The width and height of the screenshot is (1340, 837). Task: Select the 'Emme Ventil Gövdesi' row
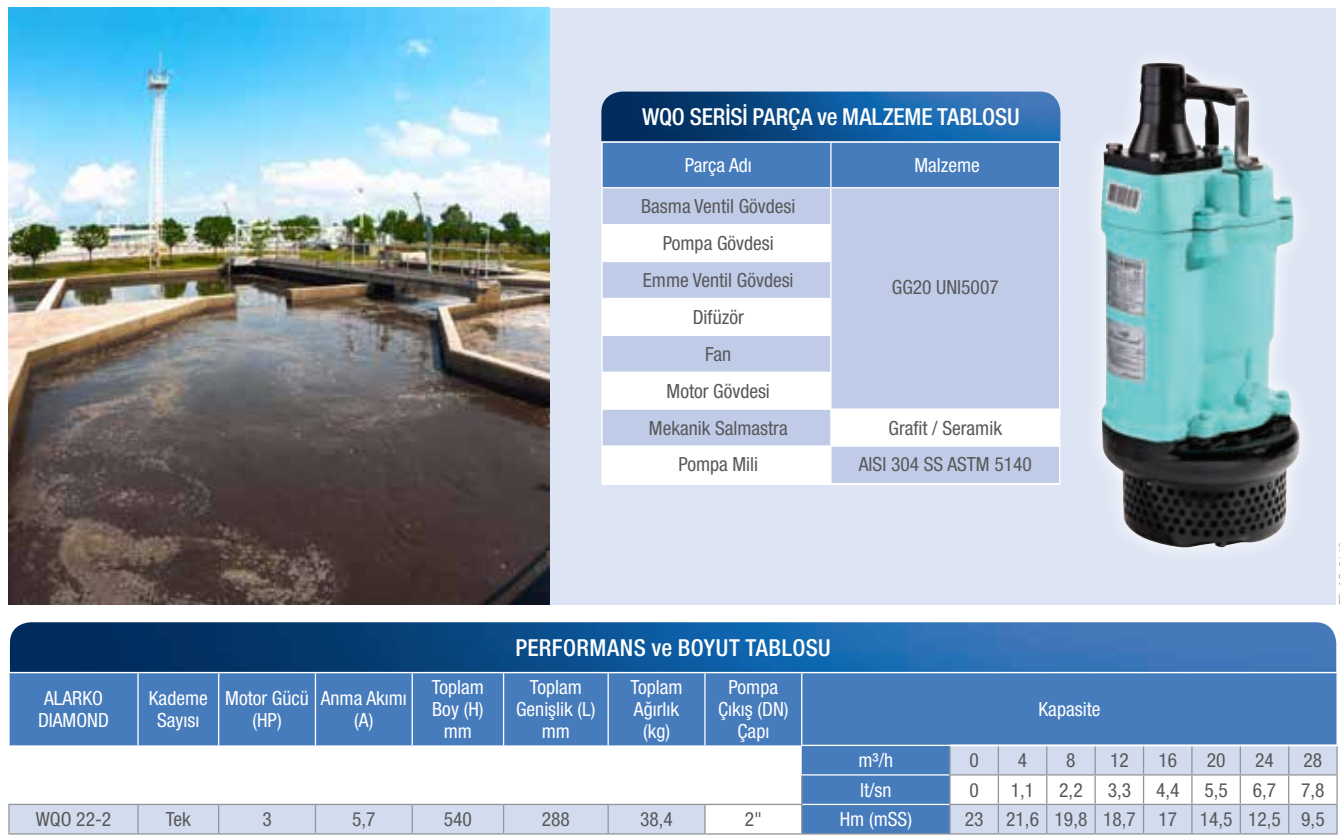tap(717, 280)
